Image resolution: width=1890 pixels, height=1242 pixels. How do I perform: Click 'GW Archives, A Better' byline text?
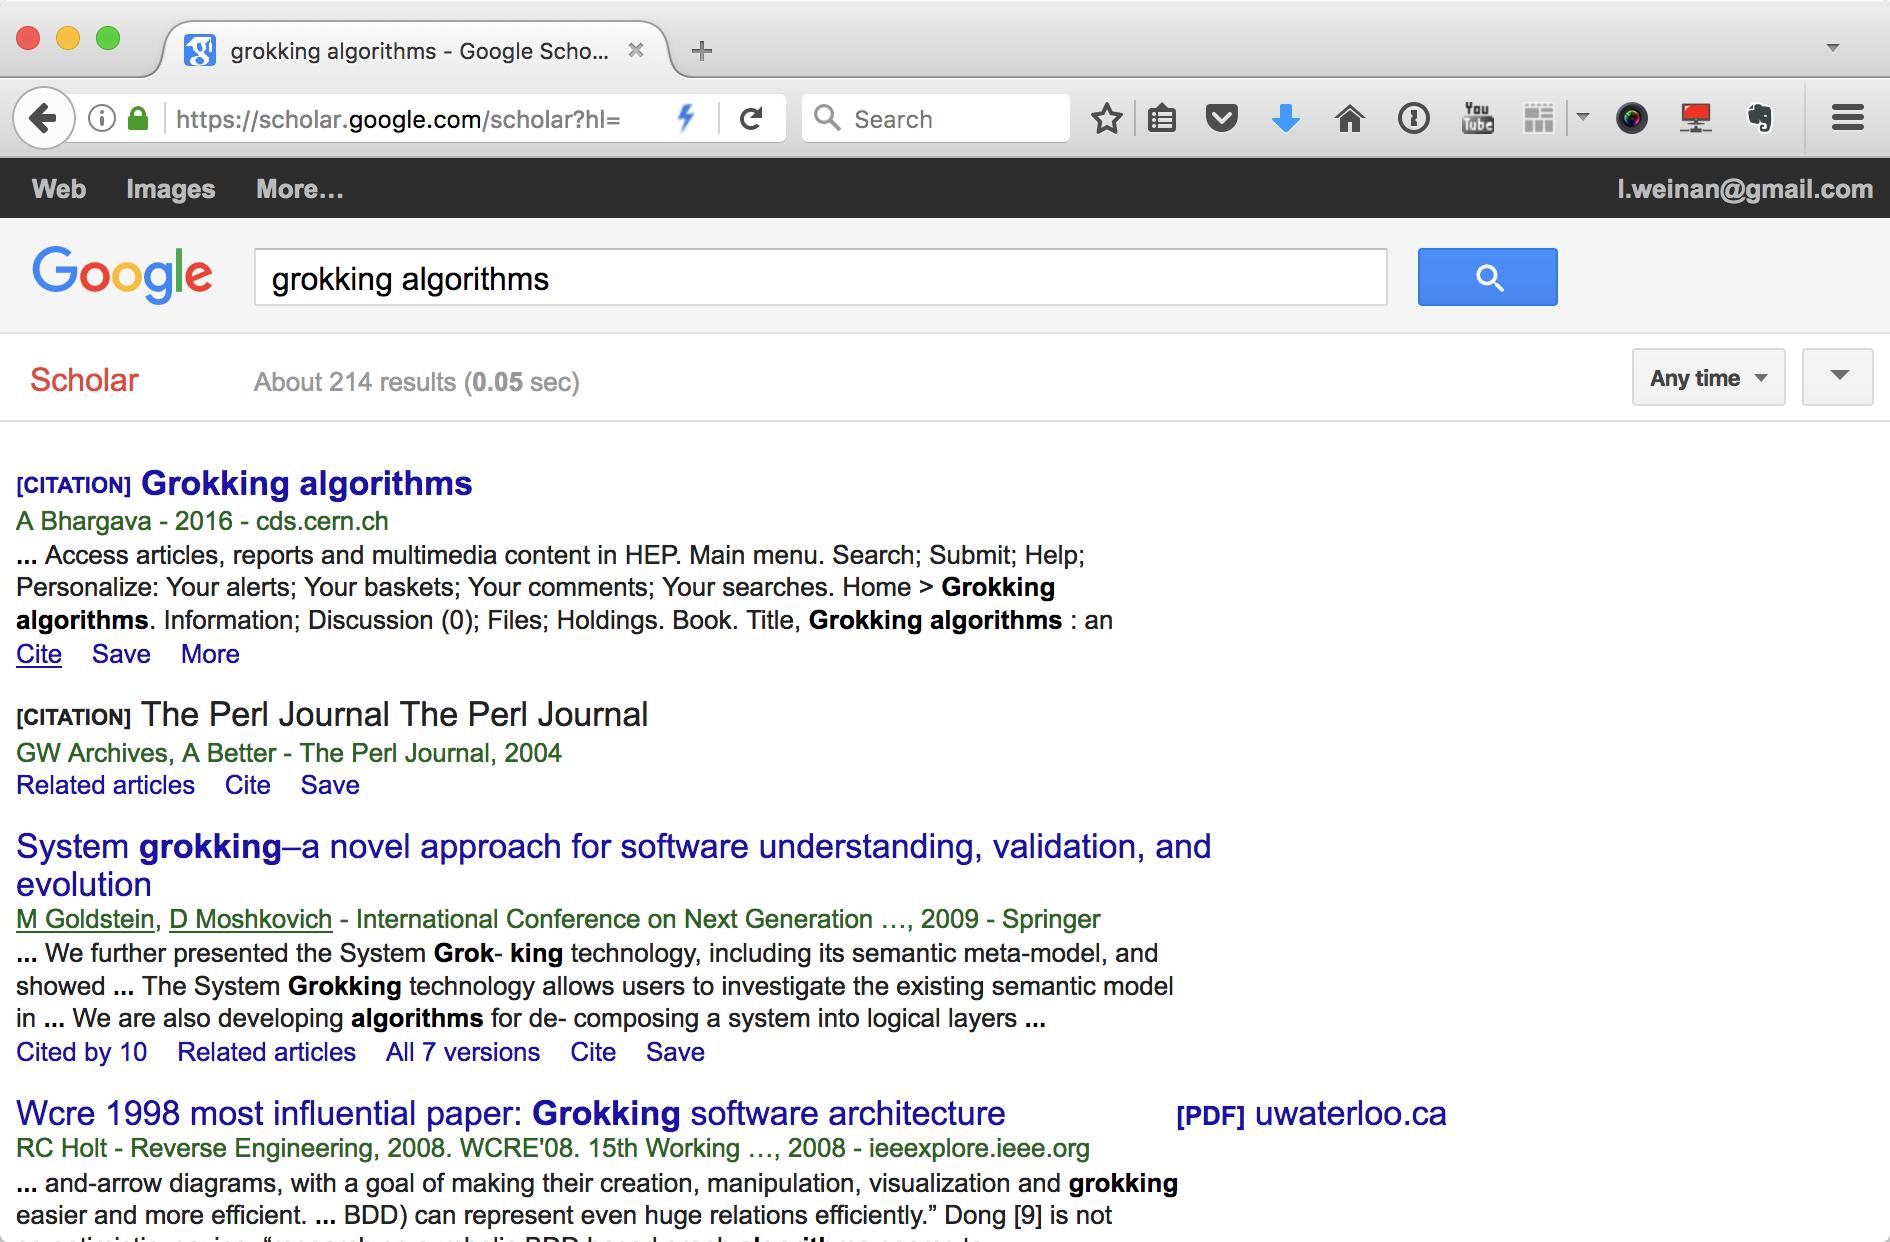pyautogui.click(x=146, y=753)
